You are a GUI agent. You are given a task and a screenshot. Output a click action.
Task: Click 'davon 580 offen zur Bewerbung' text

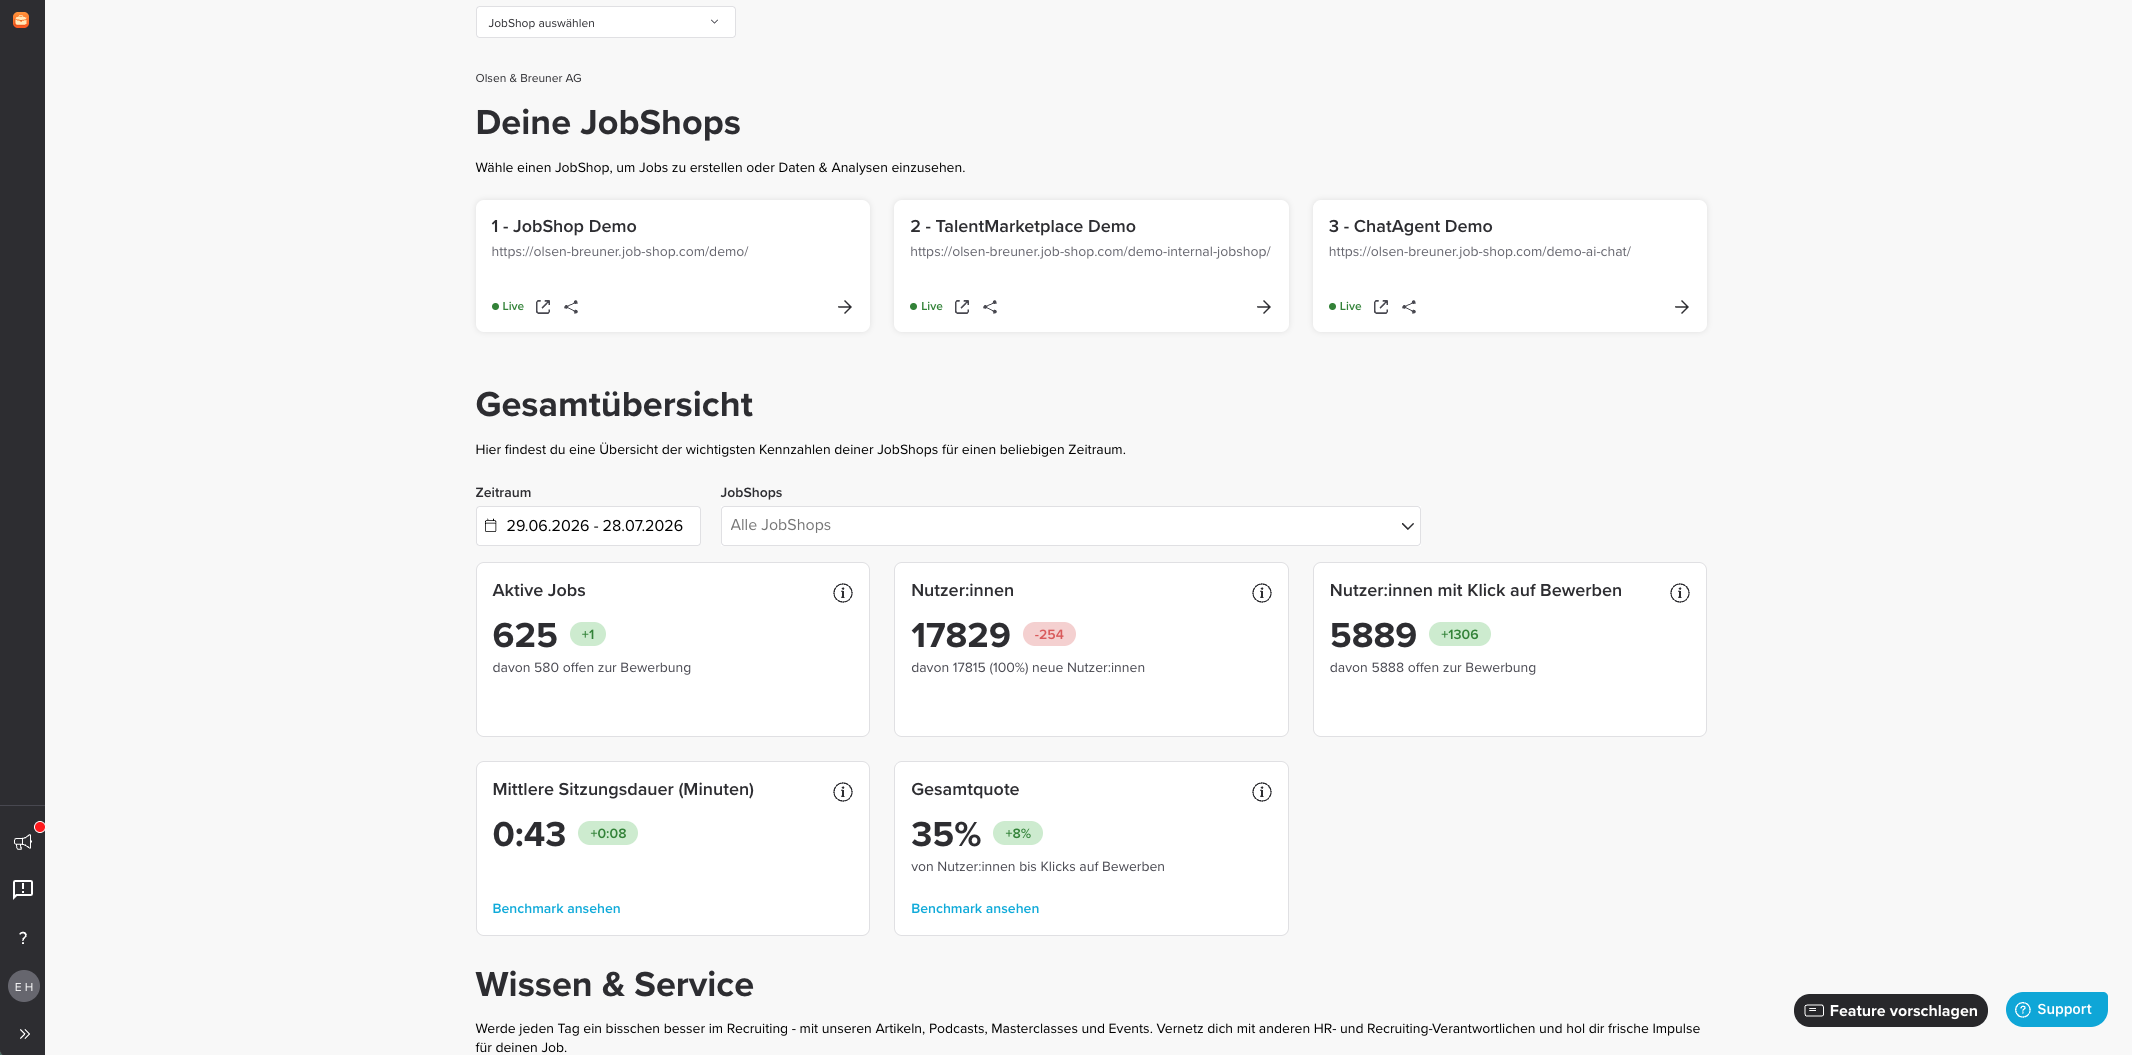tap(592, 668)
